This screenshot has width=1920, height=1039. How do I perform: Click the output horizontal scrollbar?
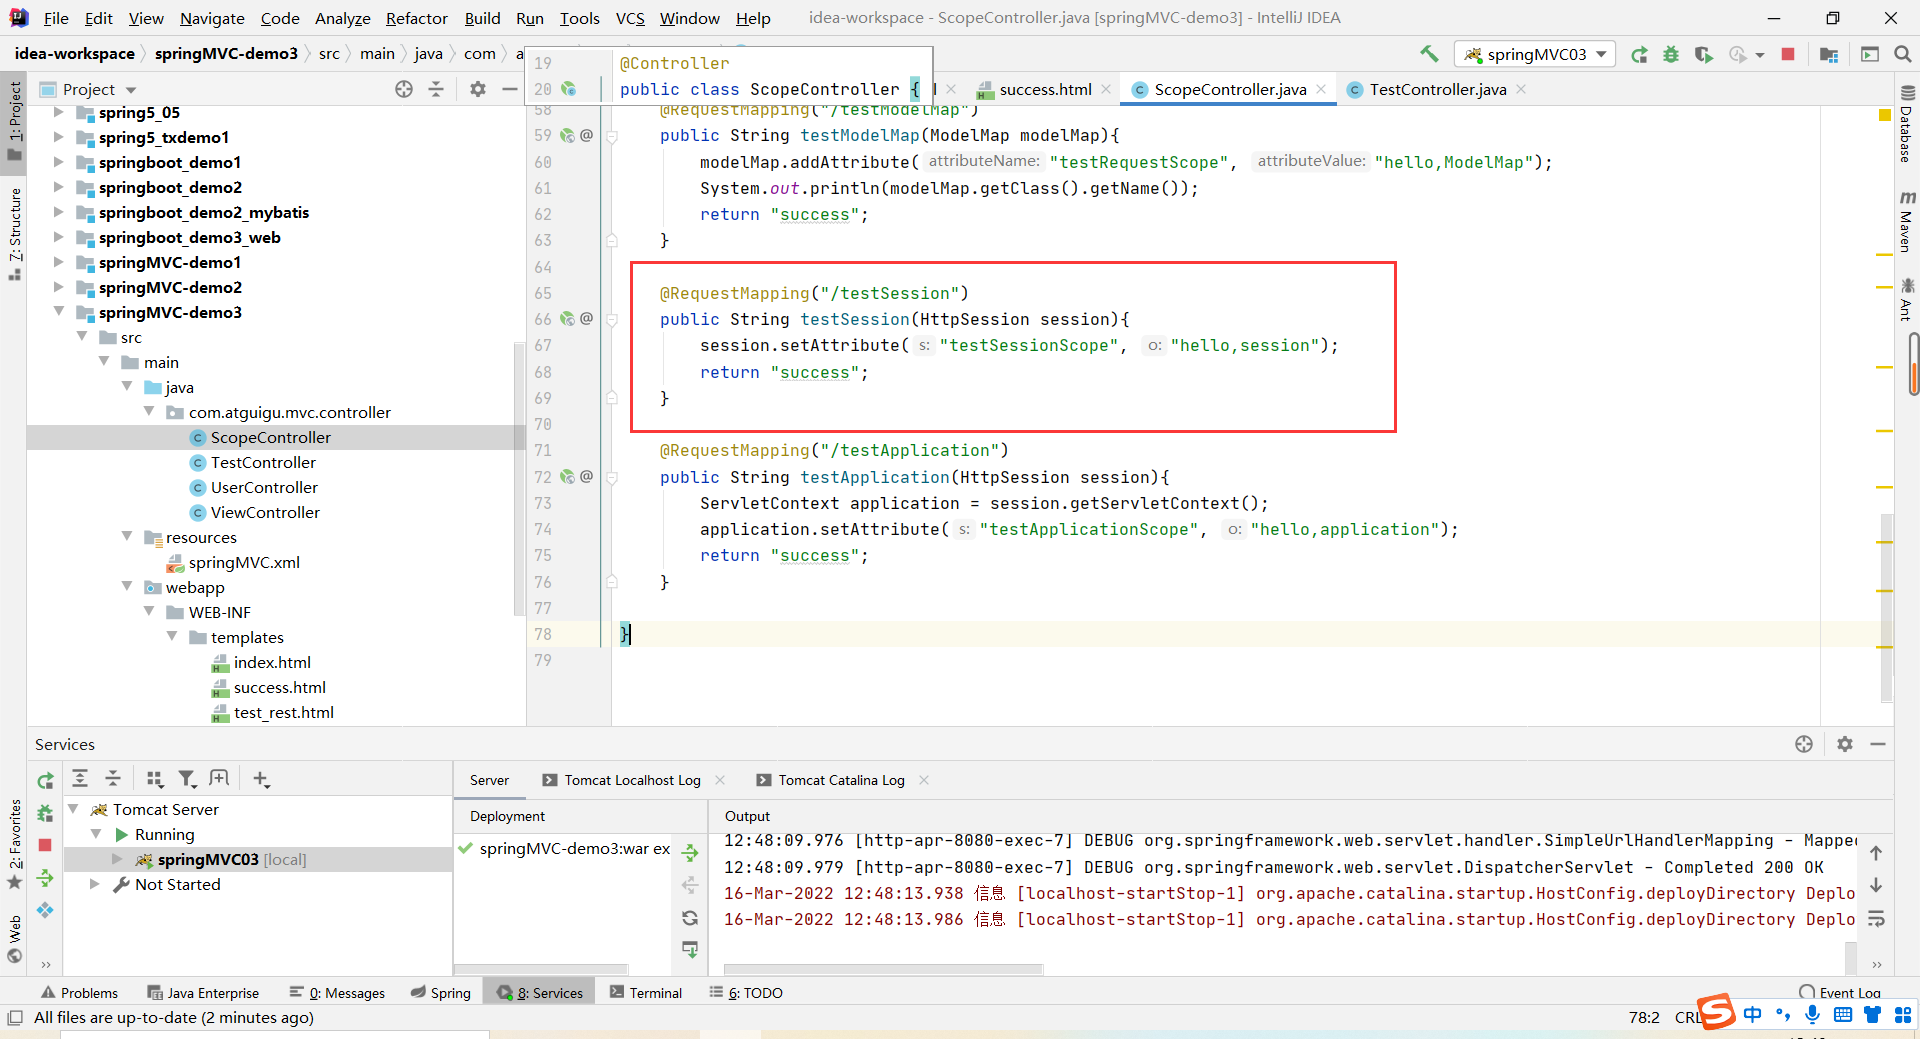(883, 968)
